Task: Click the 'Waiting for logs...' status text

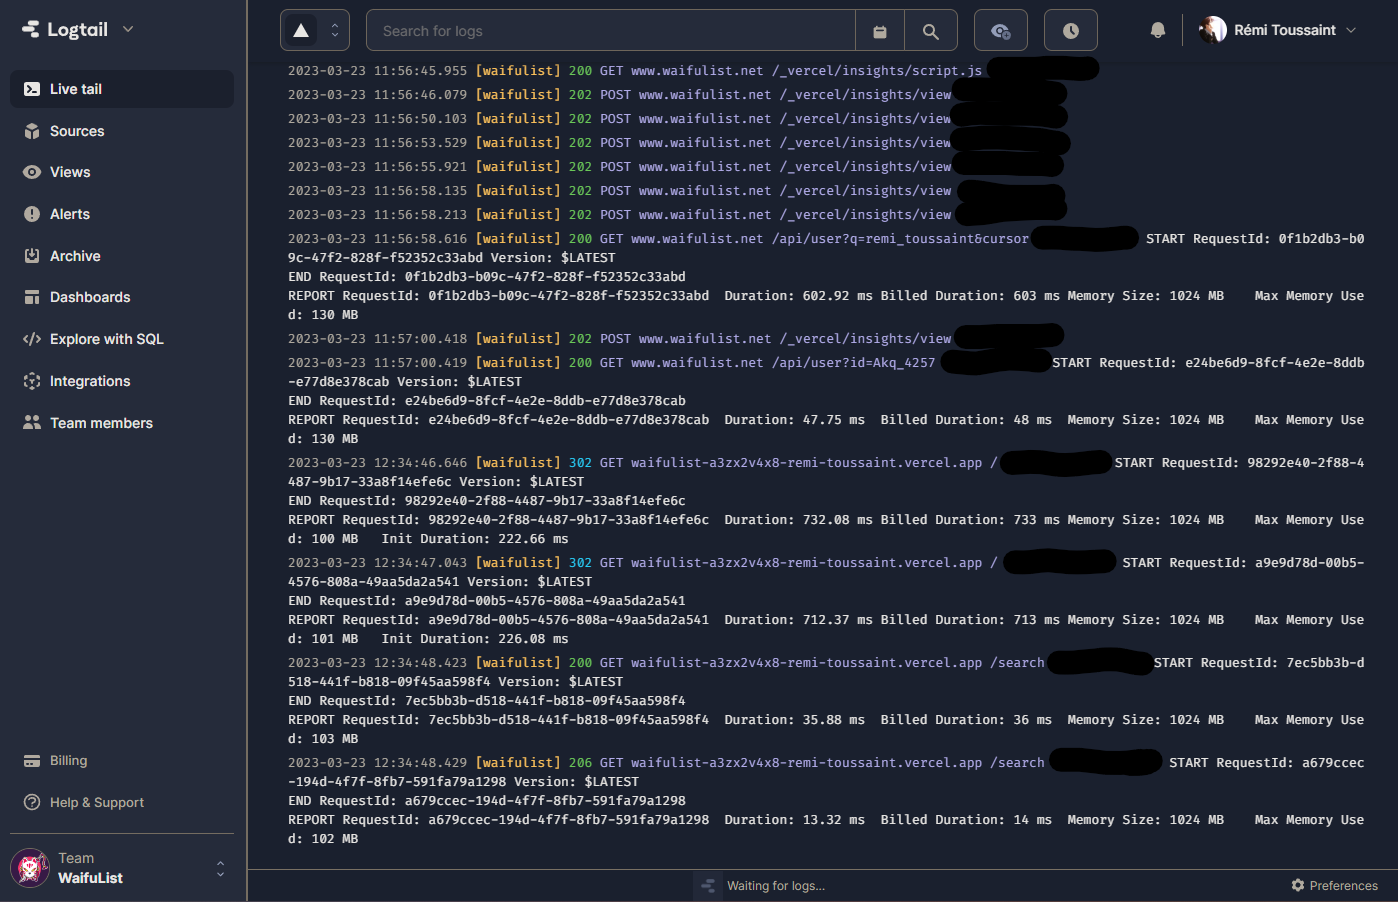Action: 776,886
